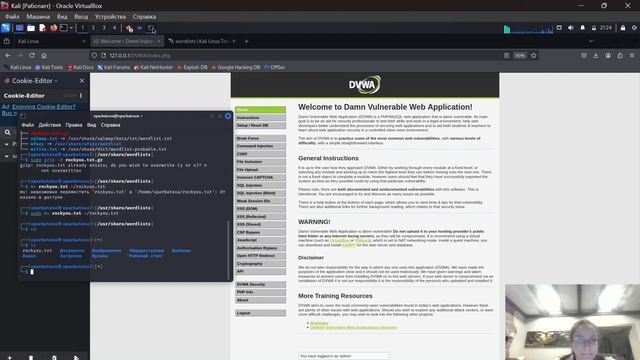Close the terminal window with blue button
Image resolution: width=640 pixels, height=360 pixels.
pyautogui.click(x=228, y=116)
